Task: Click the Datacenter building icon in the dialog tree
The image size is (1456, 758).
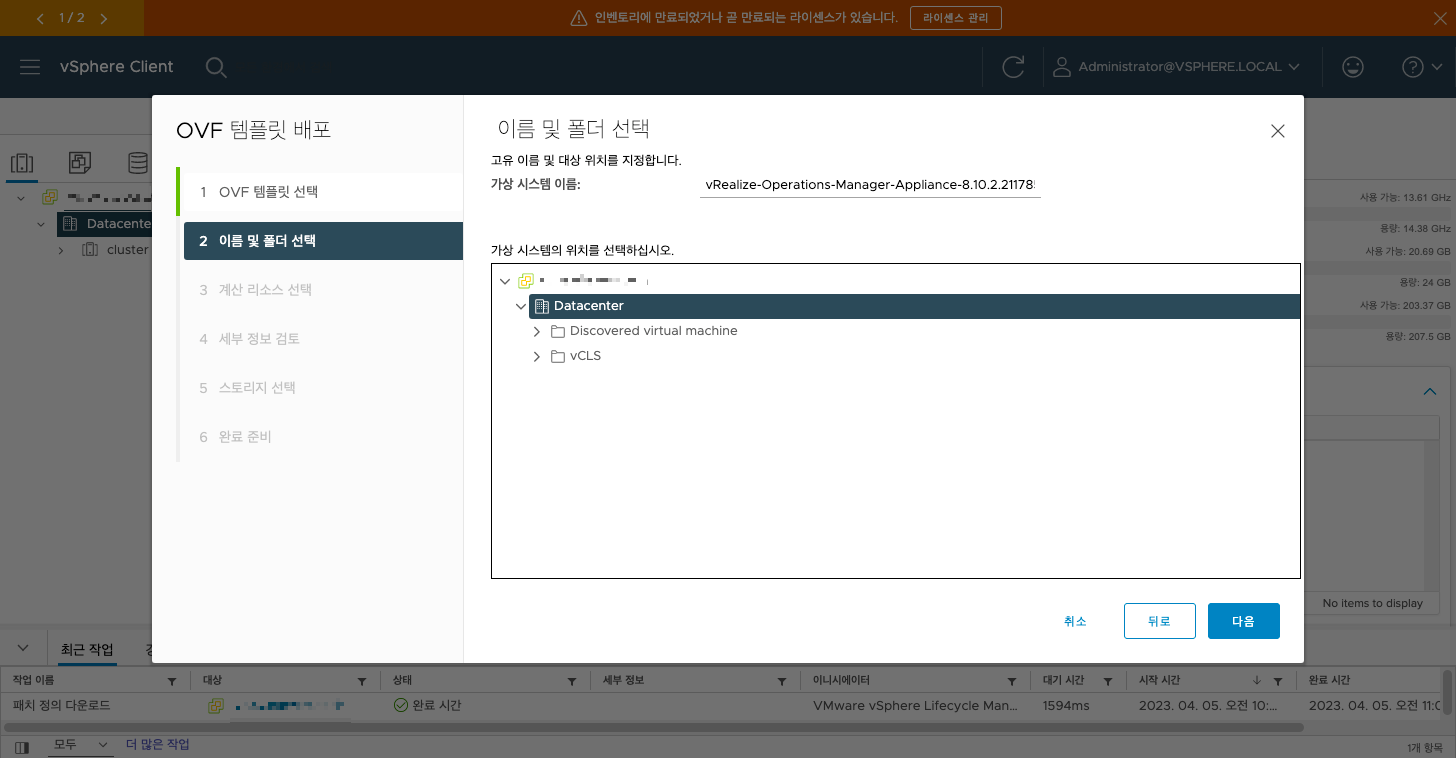Action: coord(542,306)
